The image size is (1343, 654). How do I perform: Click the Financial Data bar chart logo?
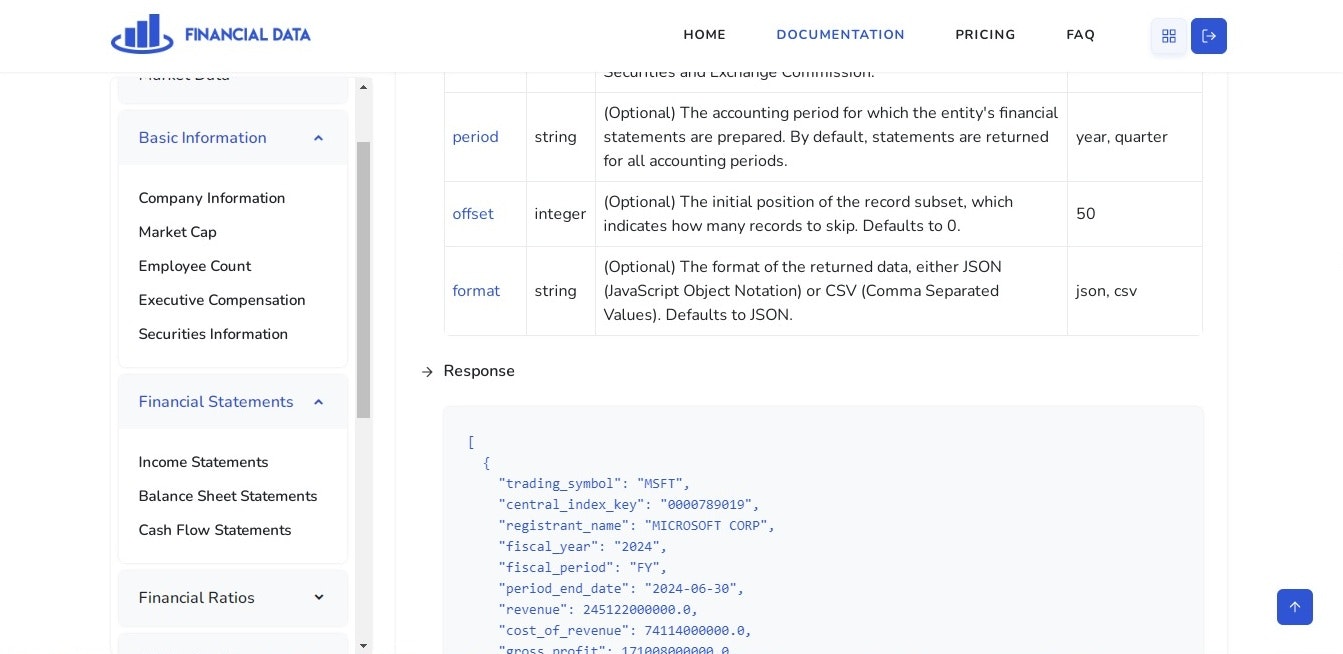pos(142,34)
